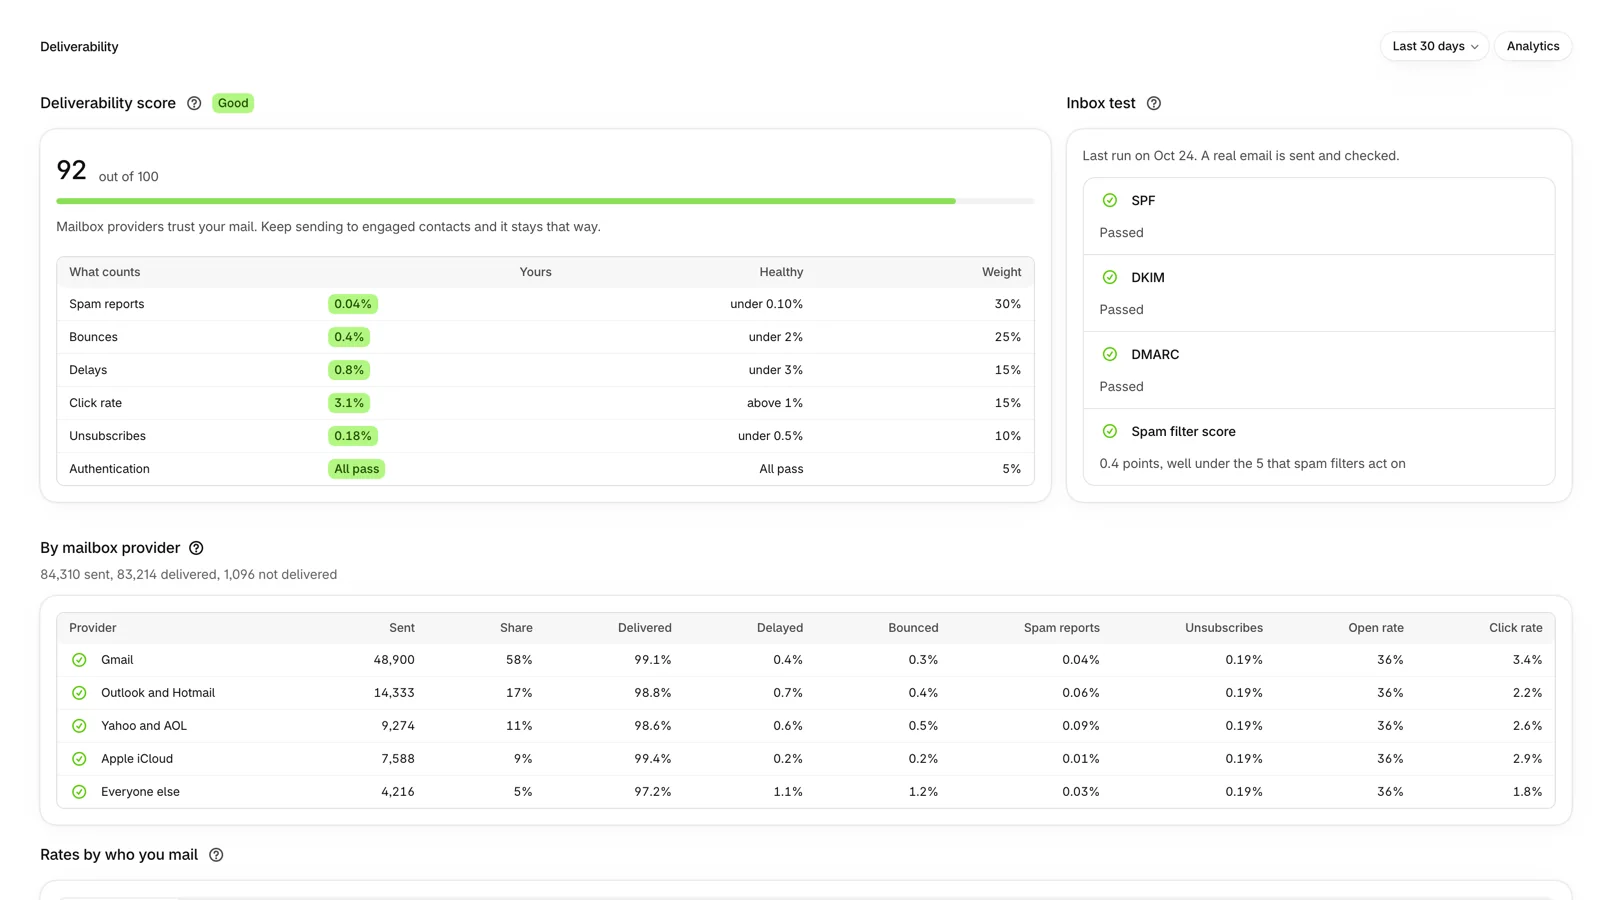The height and width of the screenshot is (900, 1600).
Task: Click Apple iCloud status check icon
Action: [x=79, y=759]
